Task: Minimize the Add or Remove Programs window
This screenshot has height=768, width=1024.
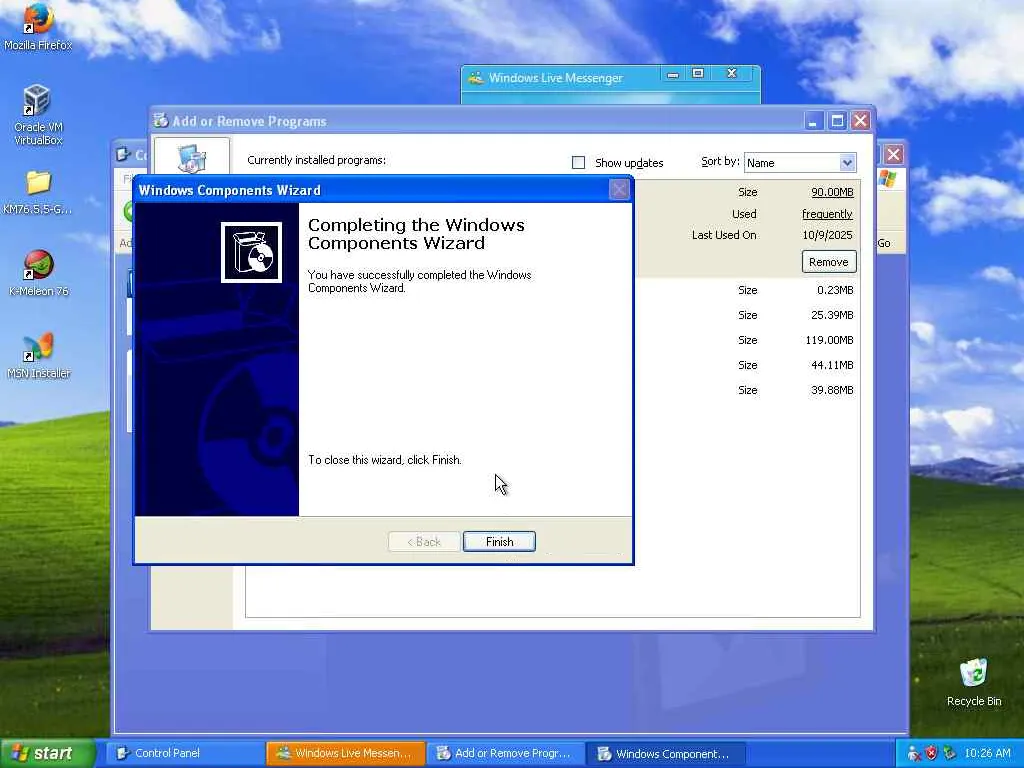Action: (x=813, y=121)
